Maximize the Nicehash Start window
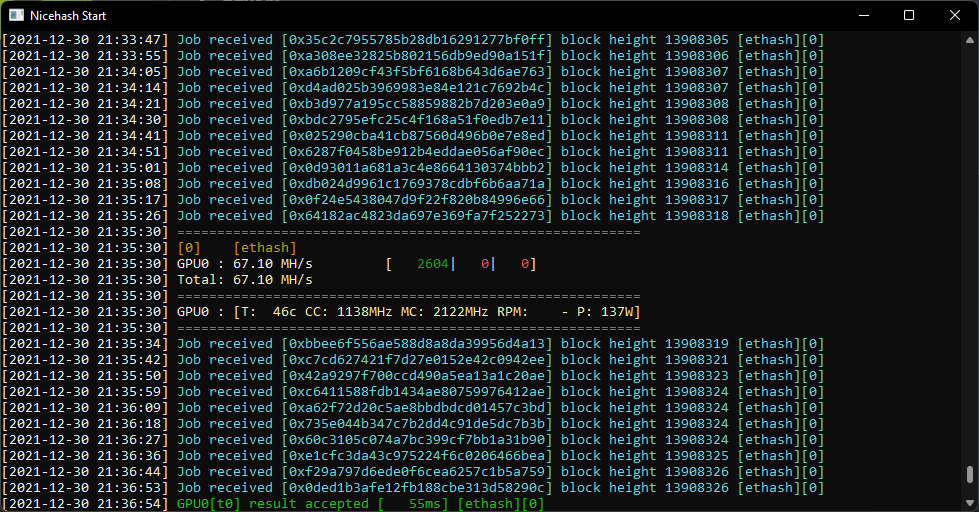Viewport: 979px width, 512px height. click(909, 16)
